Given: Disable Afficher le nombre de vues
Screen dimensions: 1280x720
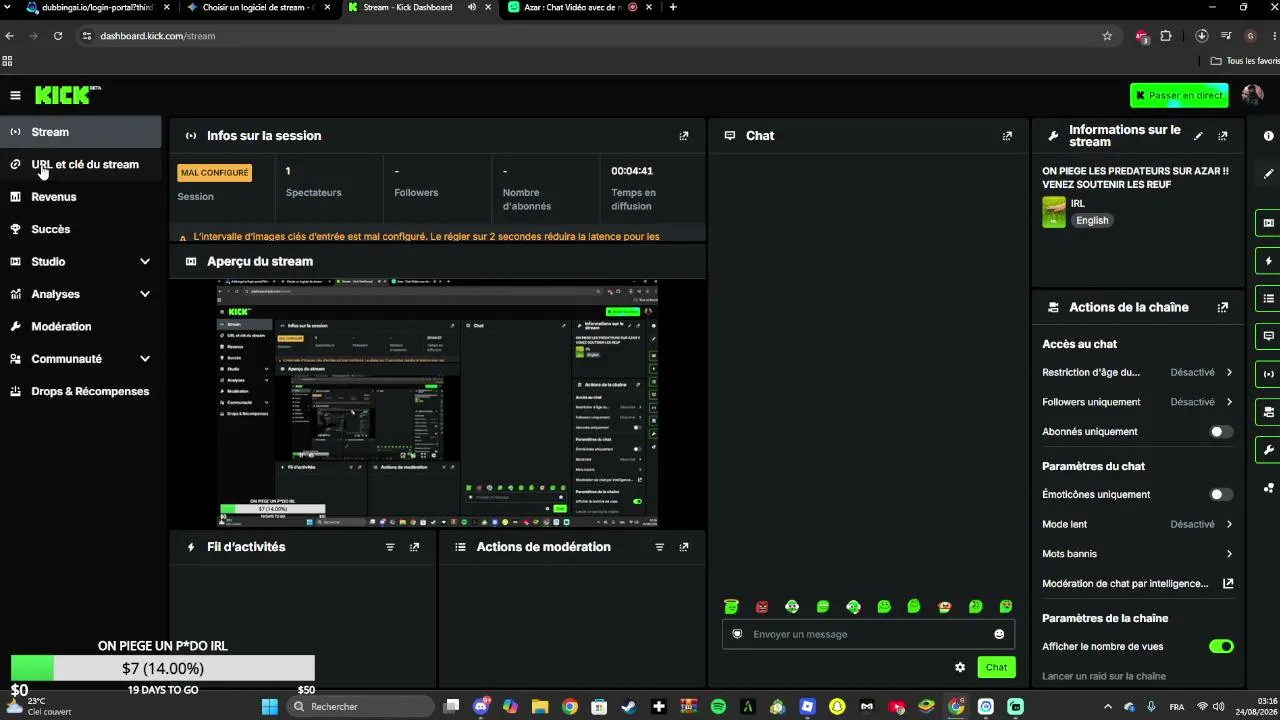Looking at the screenshot, I should tap(1221, 647).
